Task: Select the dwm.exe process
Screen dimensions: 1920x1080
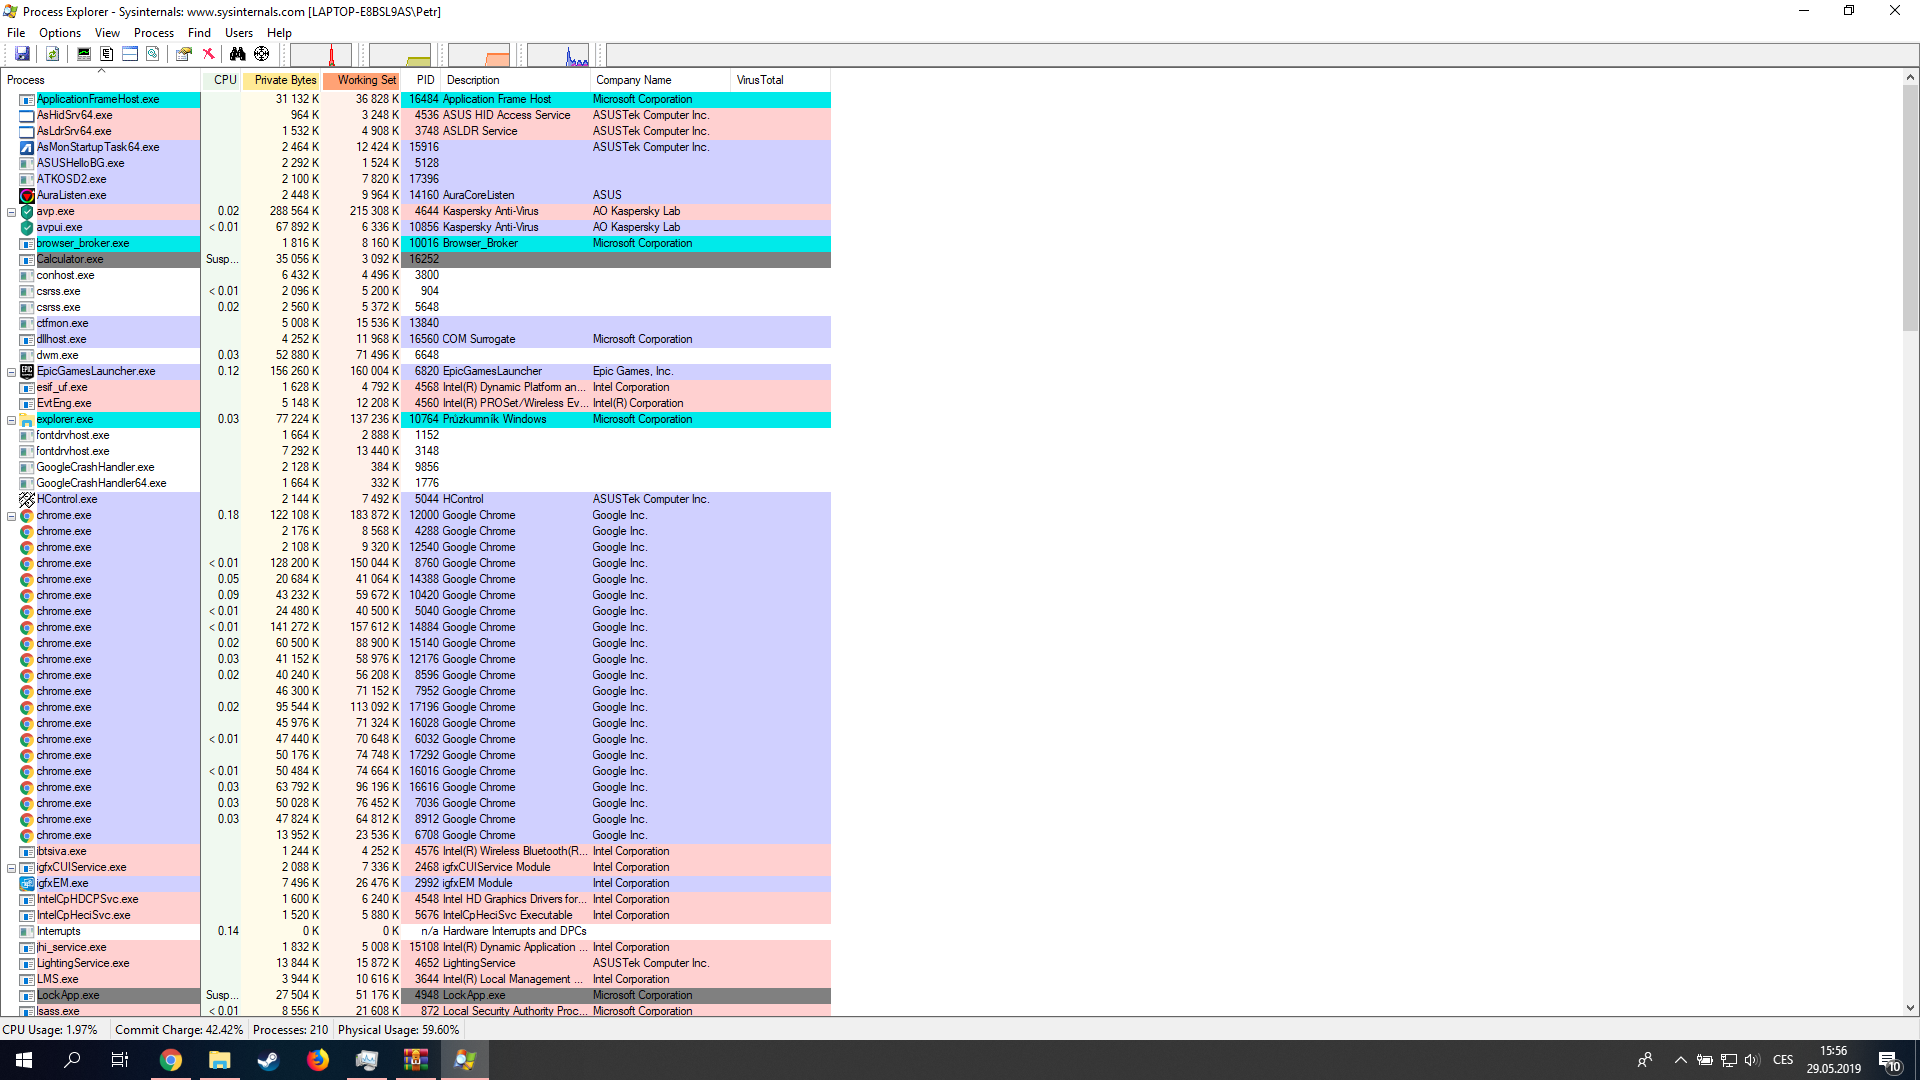Action: 416,356
